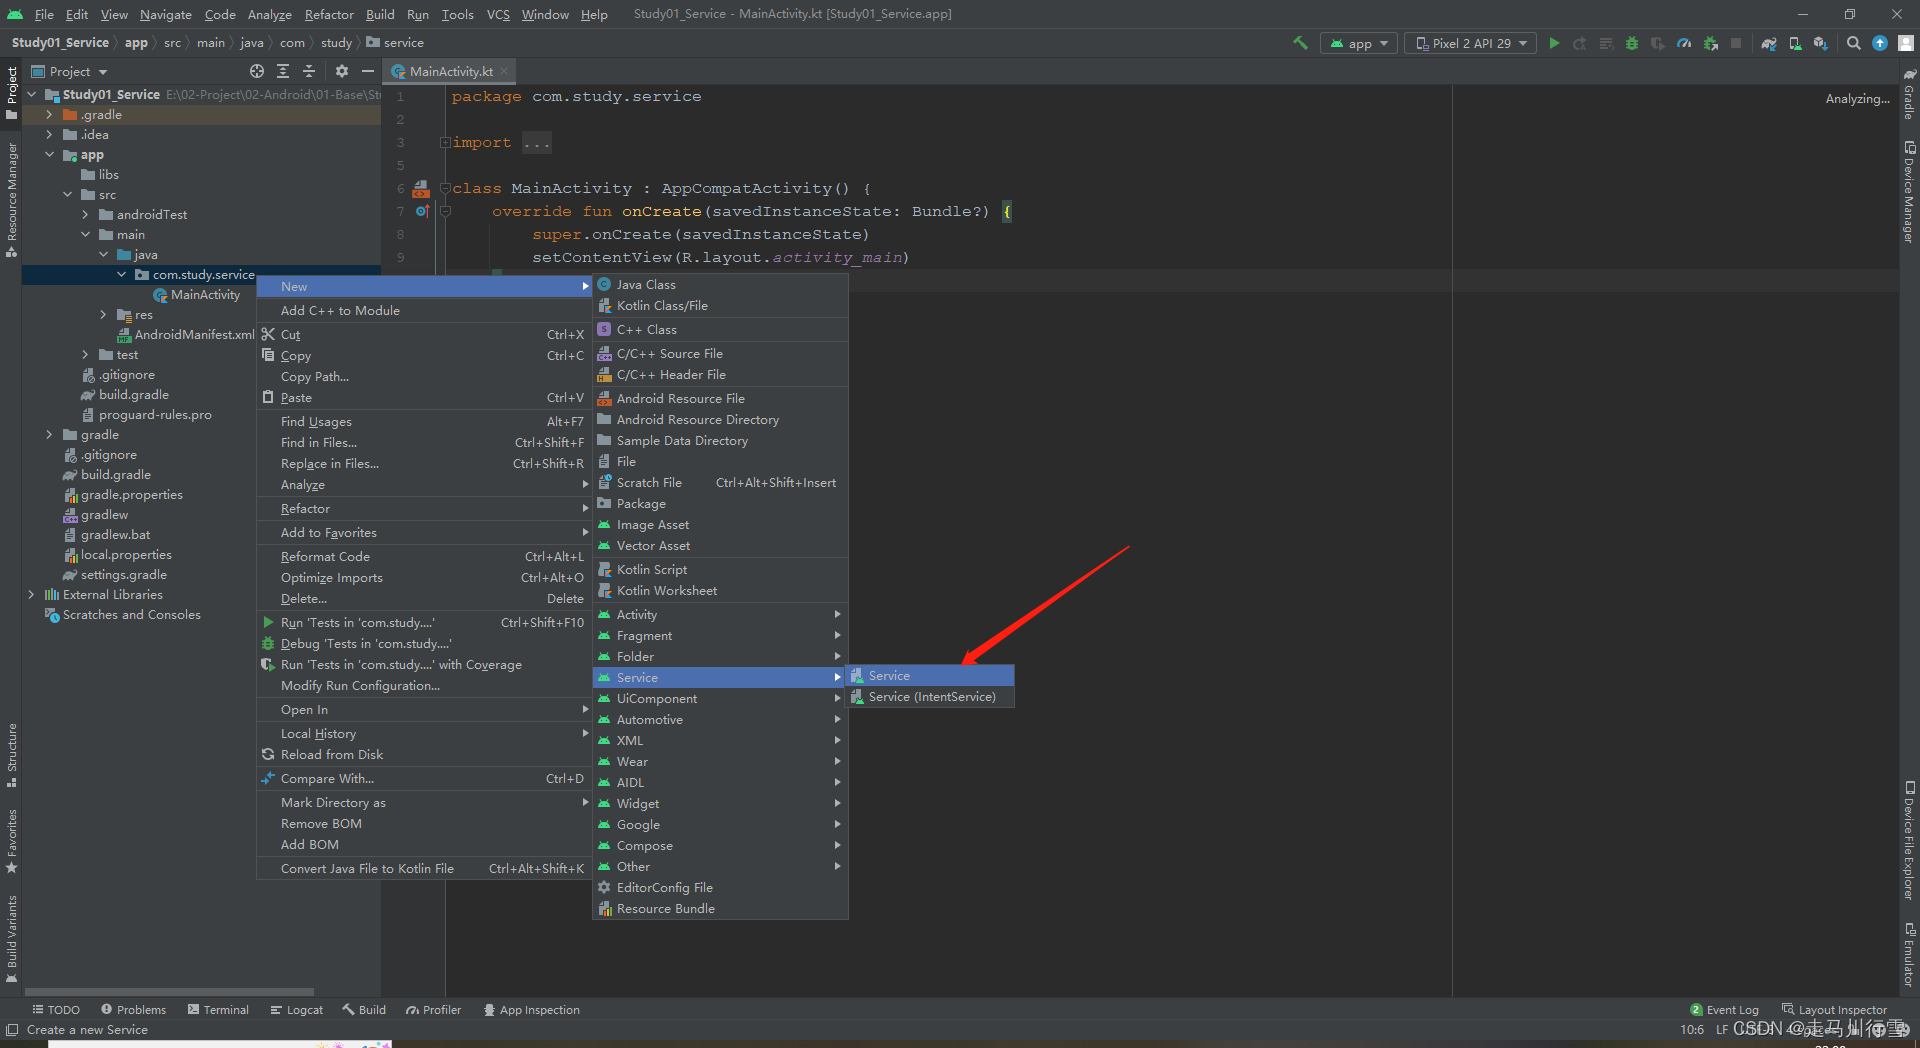Click the Search Everywhere magnifier icon
The width and height of the screenshot is (1920, 1048).
point(1854,43)
